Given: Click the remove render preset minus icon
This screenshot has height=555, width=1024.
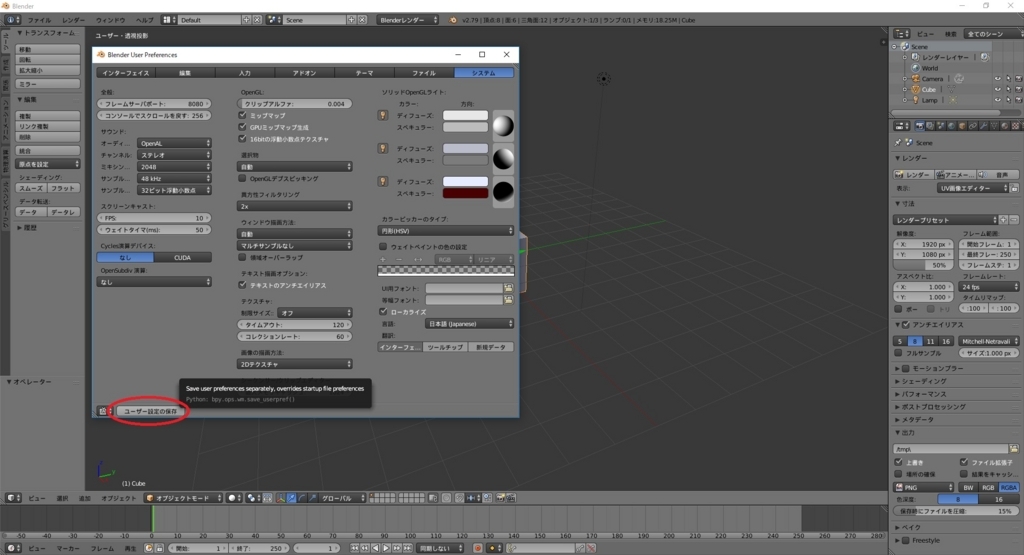Looking at the screenshot, I should 1014,220.
